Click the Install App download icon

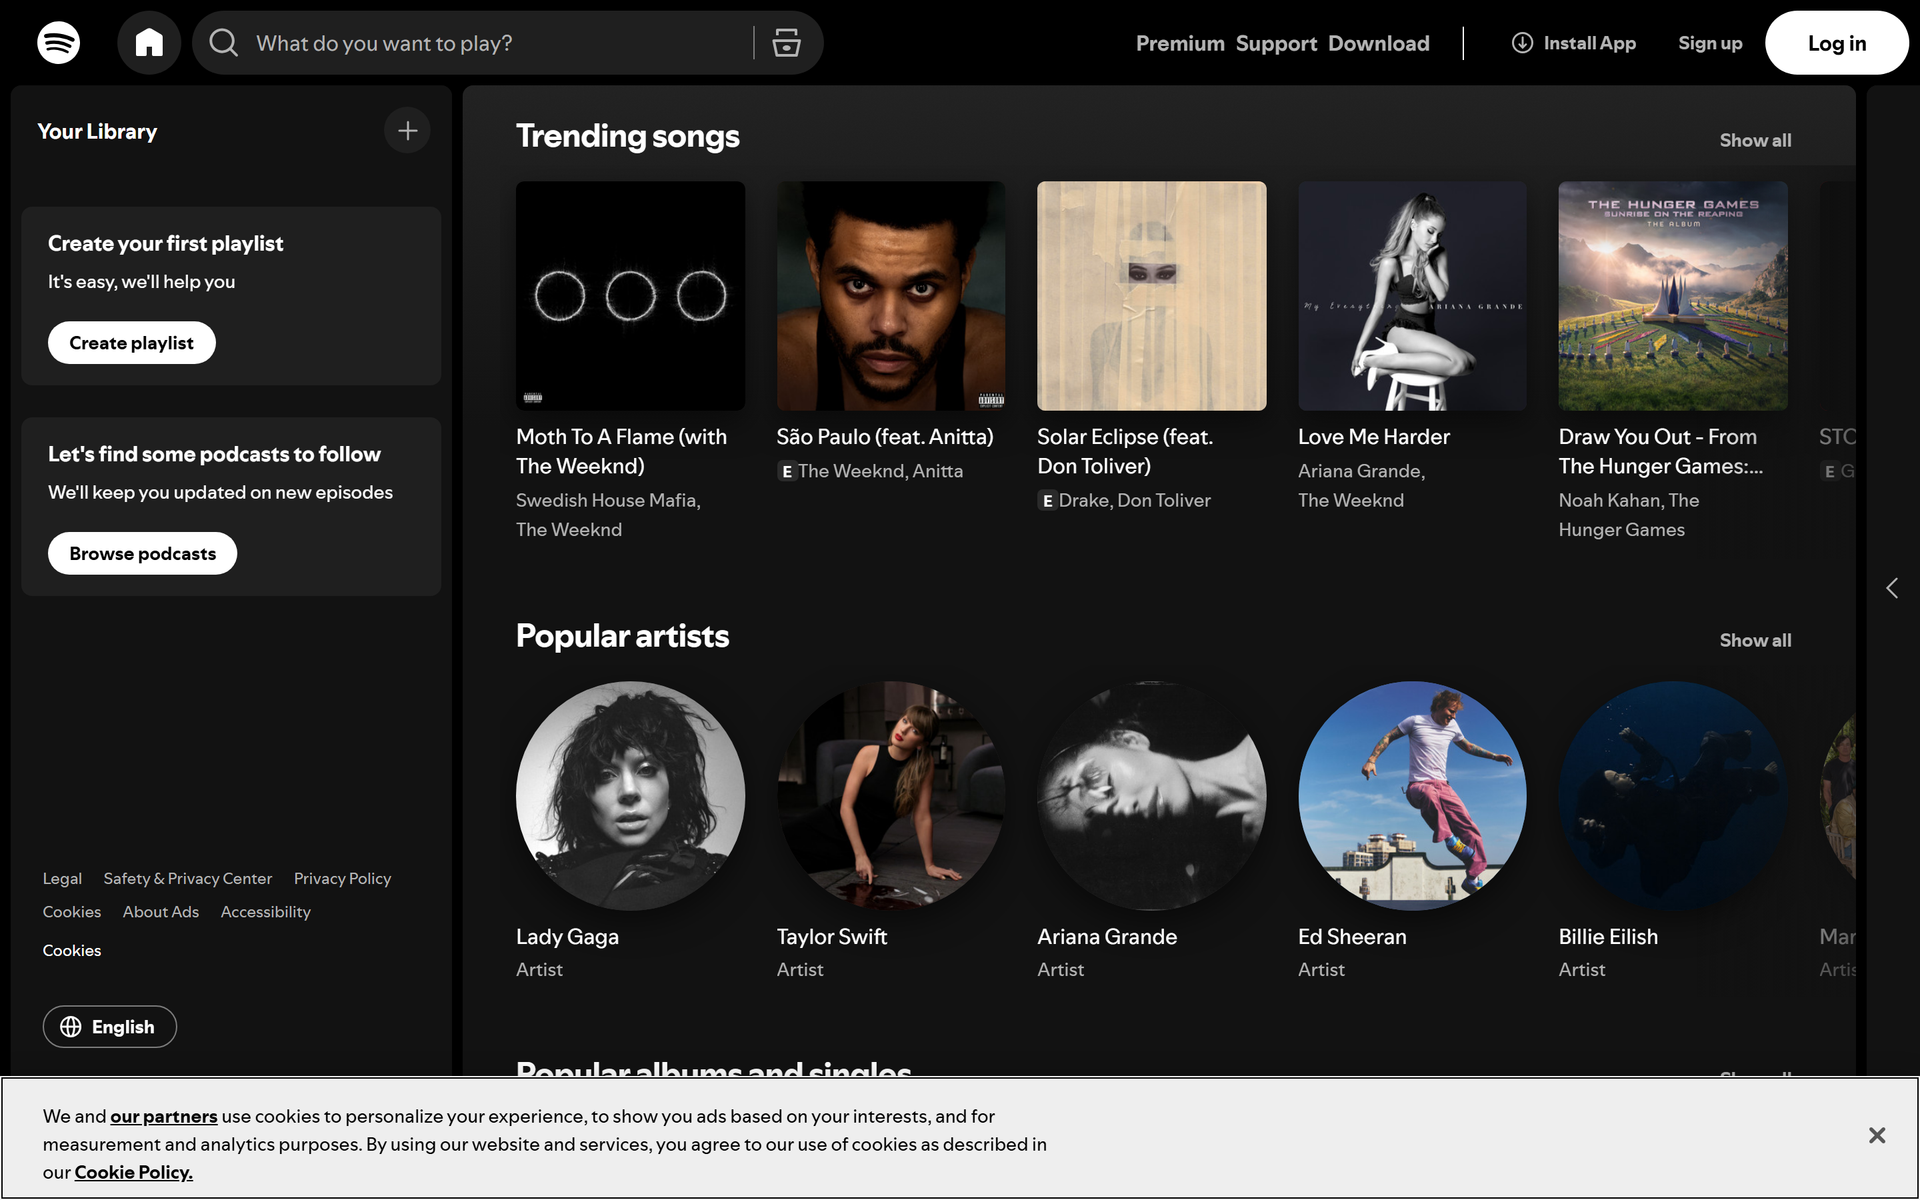[1522, 43]
